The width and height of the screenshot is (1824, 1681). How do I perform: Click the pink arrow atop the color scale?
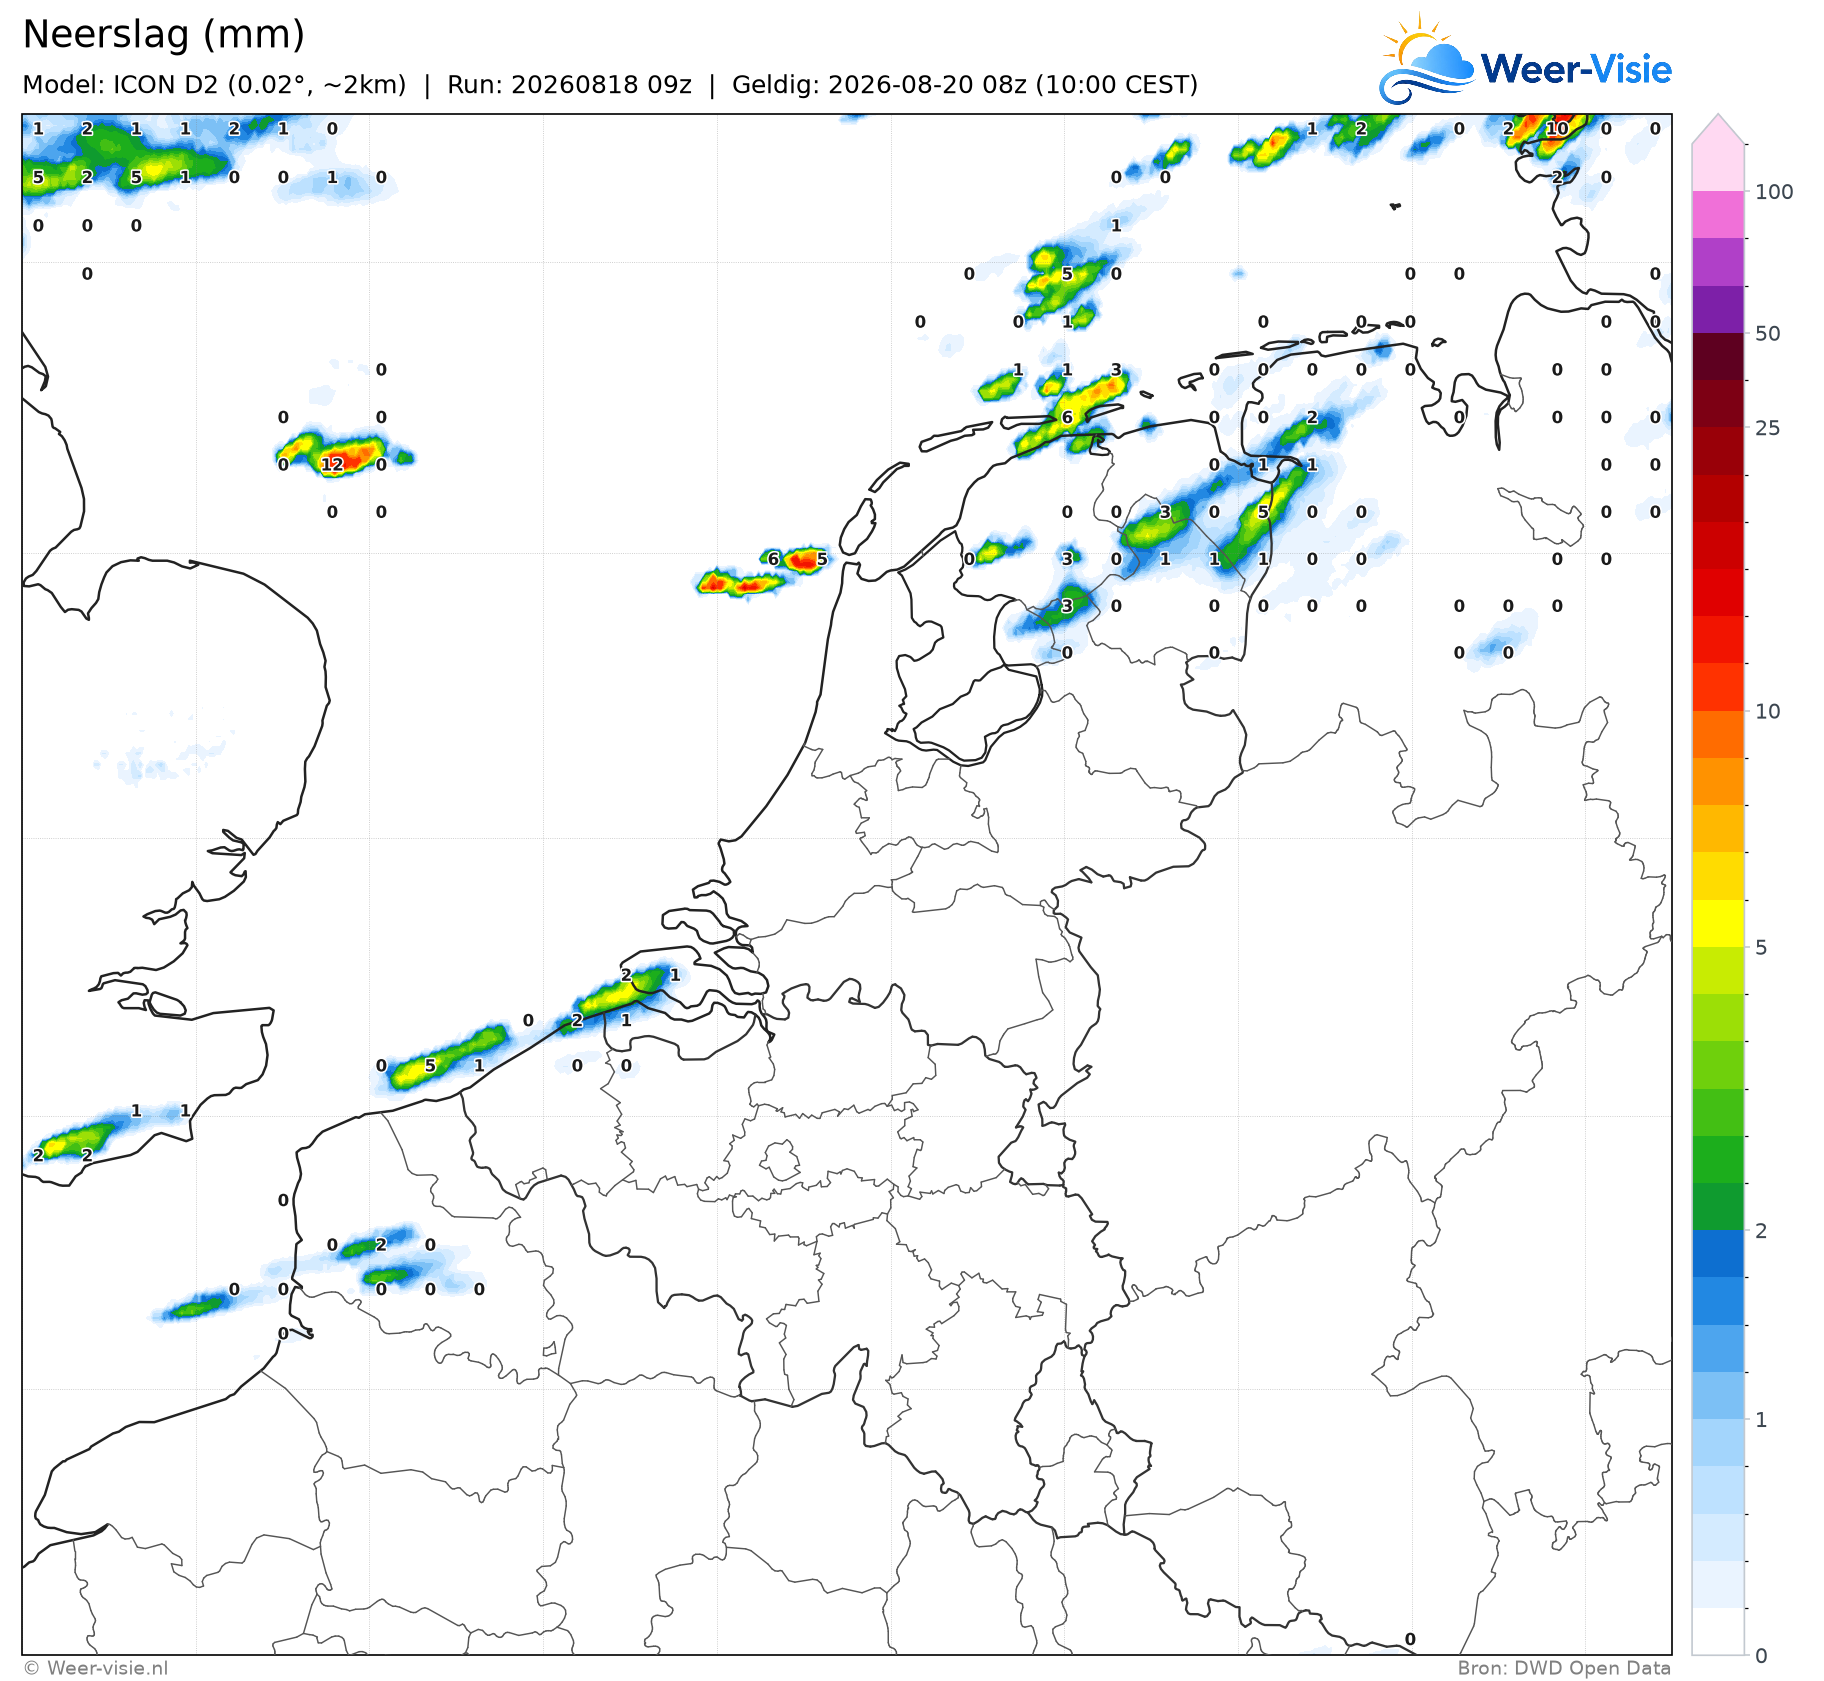click(x=1718, y=129)
